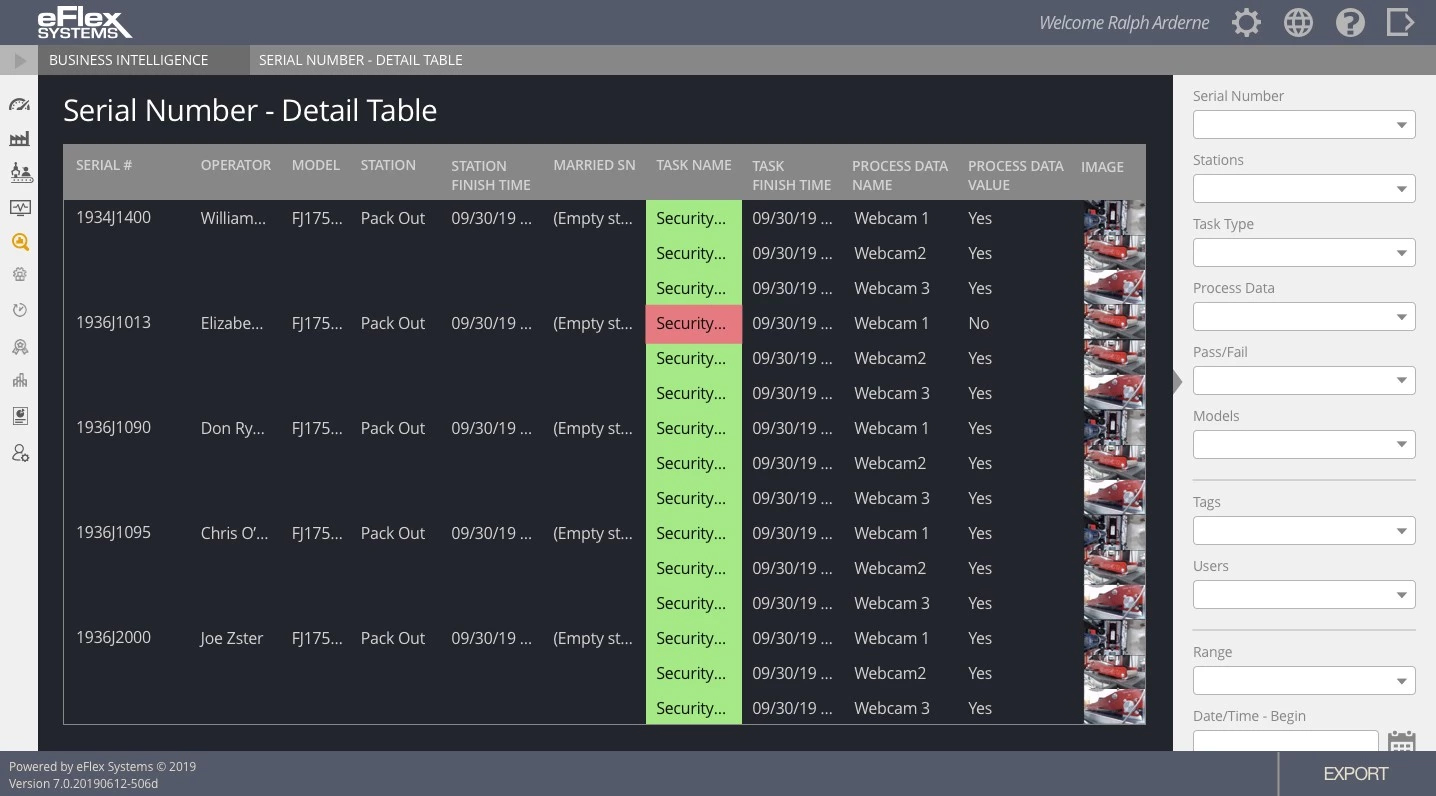
Task: Change language using the globe icon
Action: [1298, 22]
